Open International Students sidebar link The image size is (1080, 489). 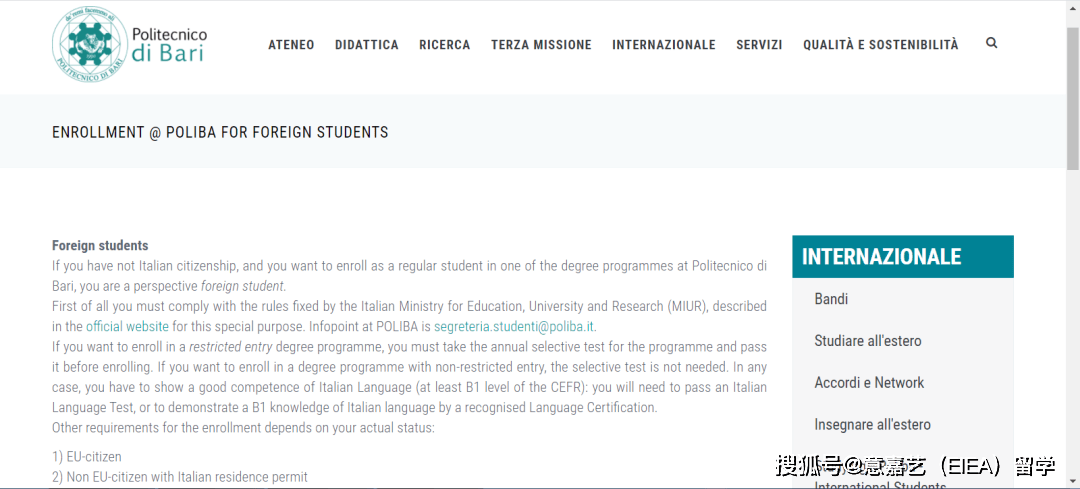[x=880, y=485]
